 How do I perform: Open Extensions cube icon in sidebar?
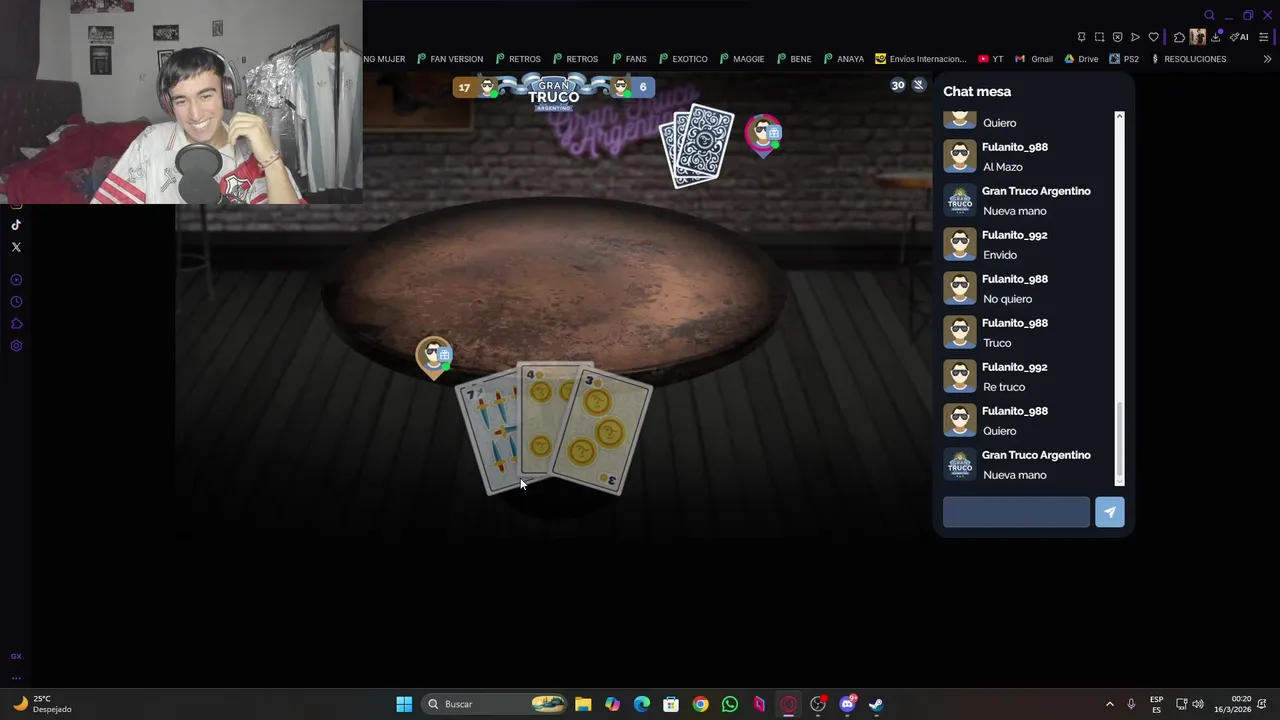[16, 324]
